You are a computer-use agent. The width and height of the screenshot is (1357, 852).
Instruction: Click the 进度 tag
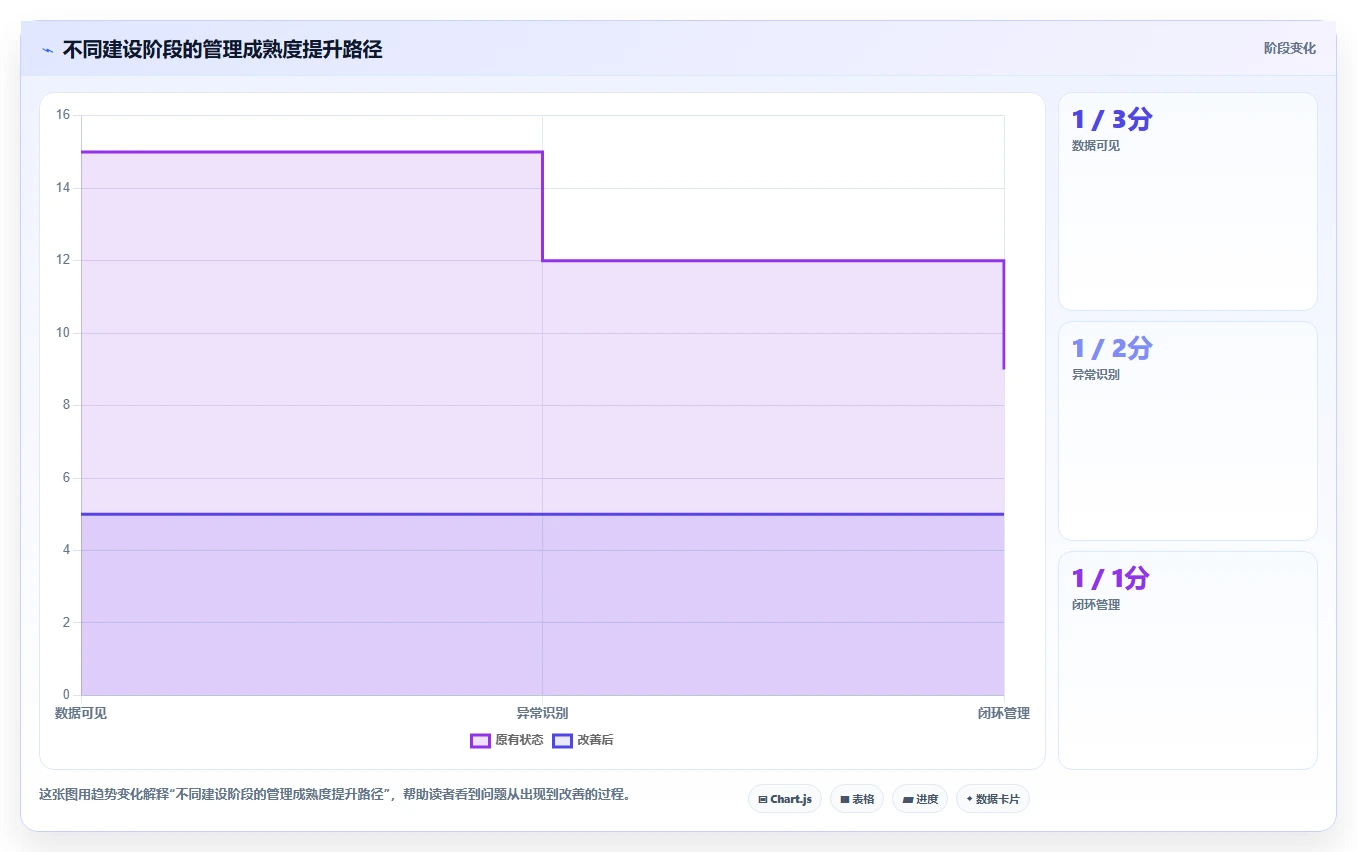tap(920, 799)
